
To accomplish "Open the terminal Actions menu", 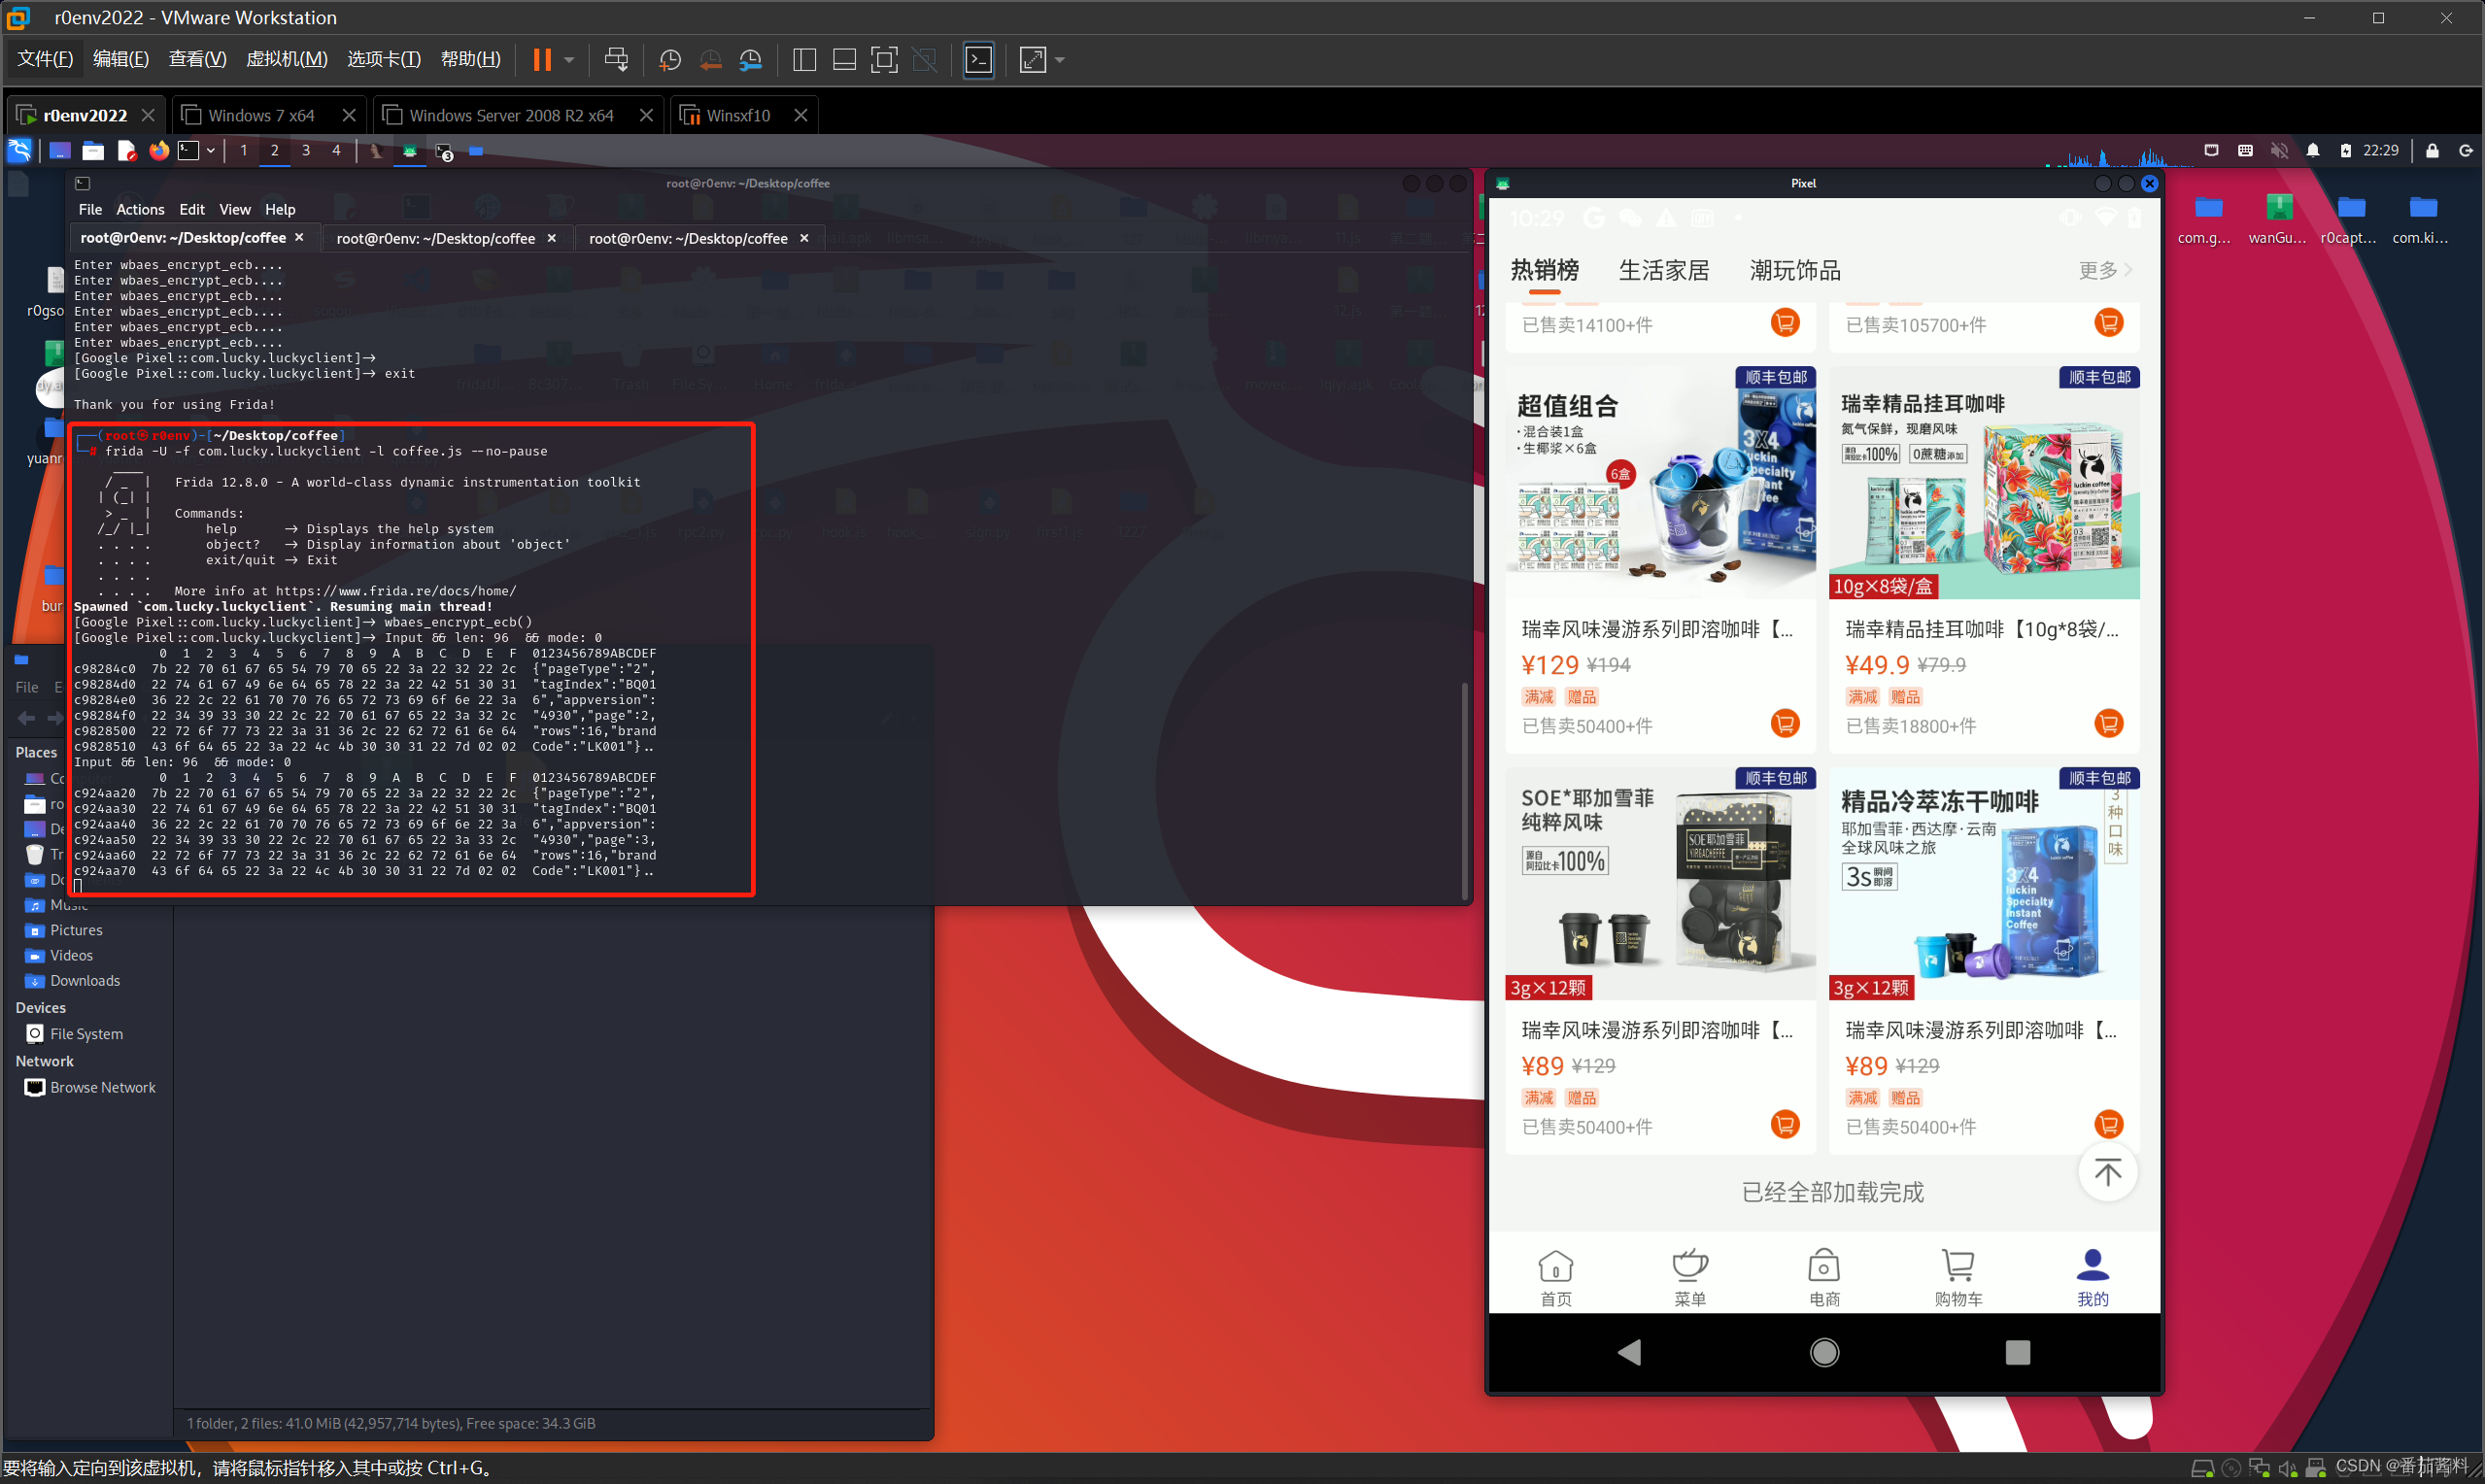I will click(x=140, y=209).
